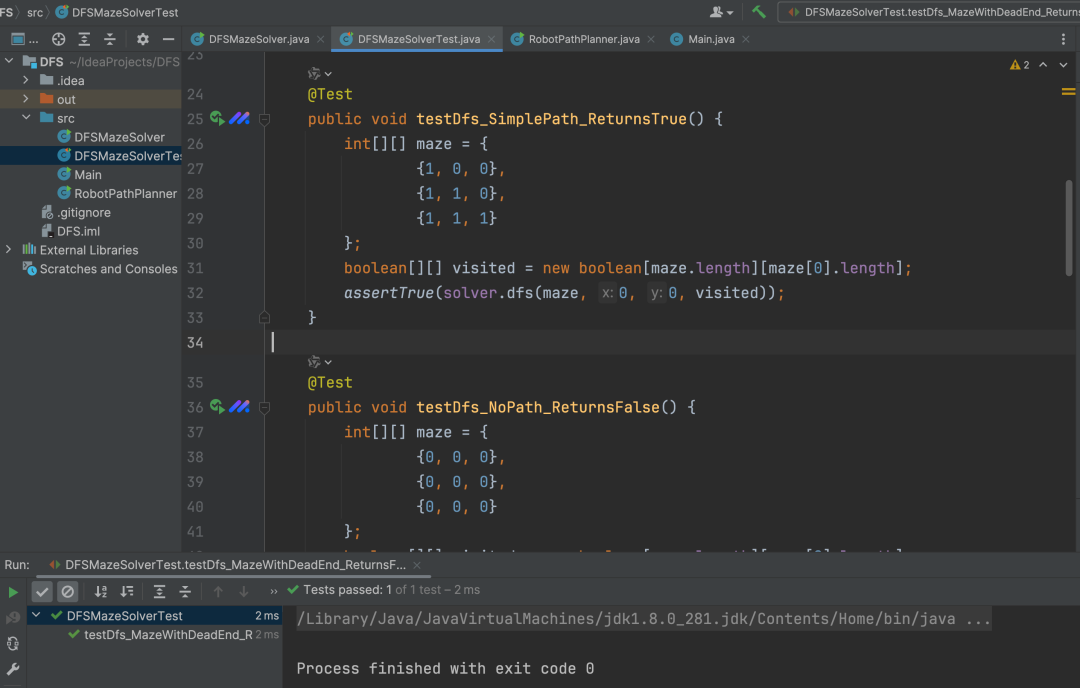Run testDfs_SimplePath_ReturnsTrue from gutter icon
The height and width of the screenshot is (688, 1080).
[218, 119]
